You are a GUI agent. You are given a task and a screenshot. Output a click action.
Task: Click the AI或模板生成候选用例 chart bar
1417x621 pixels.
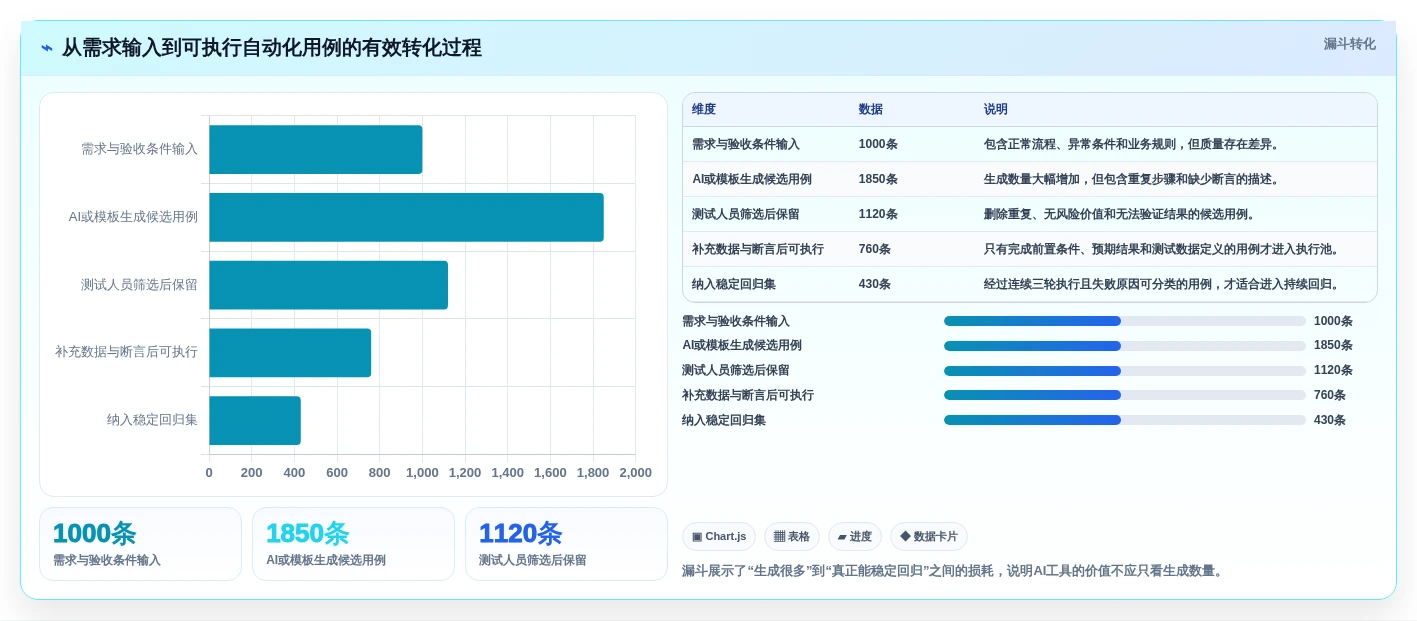pyautogui.click(x=406, y=217)
